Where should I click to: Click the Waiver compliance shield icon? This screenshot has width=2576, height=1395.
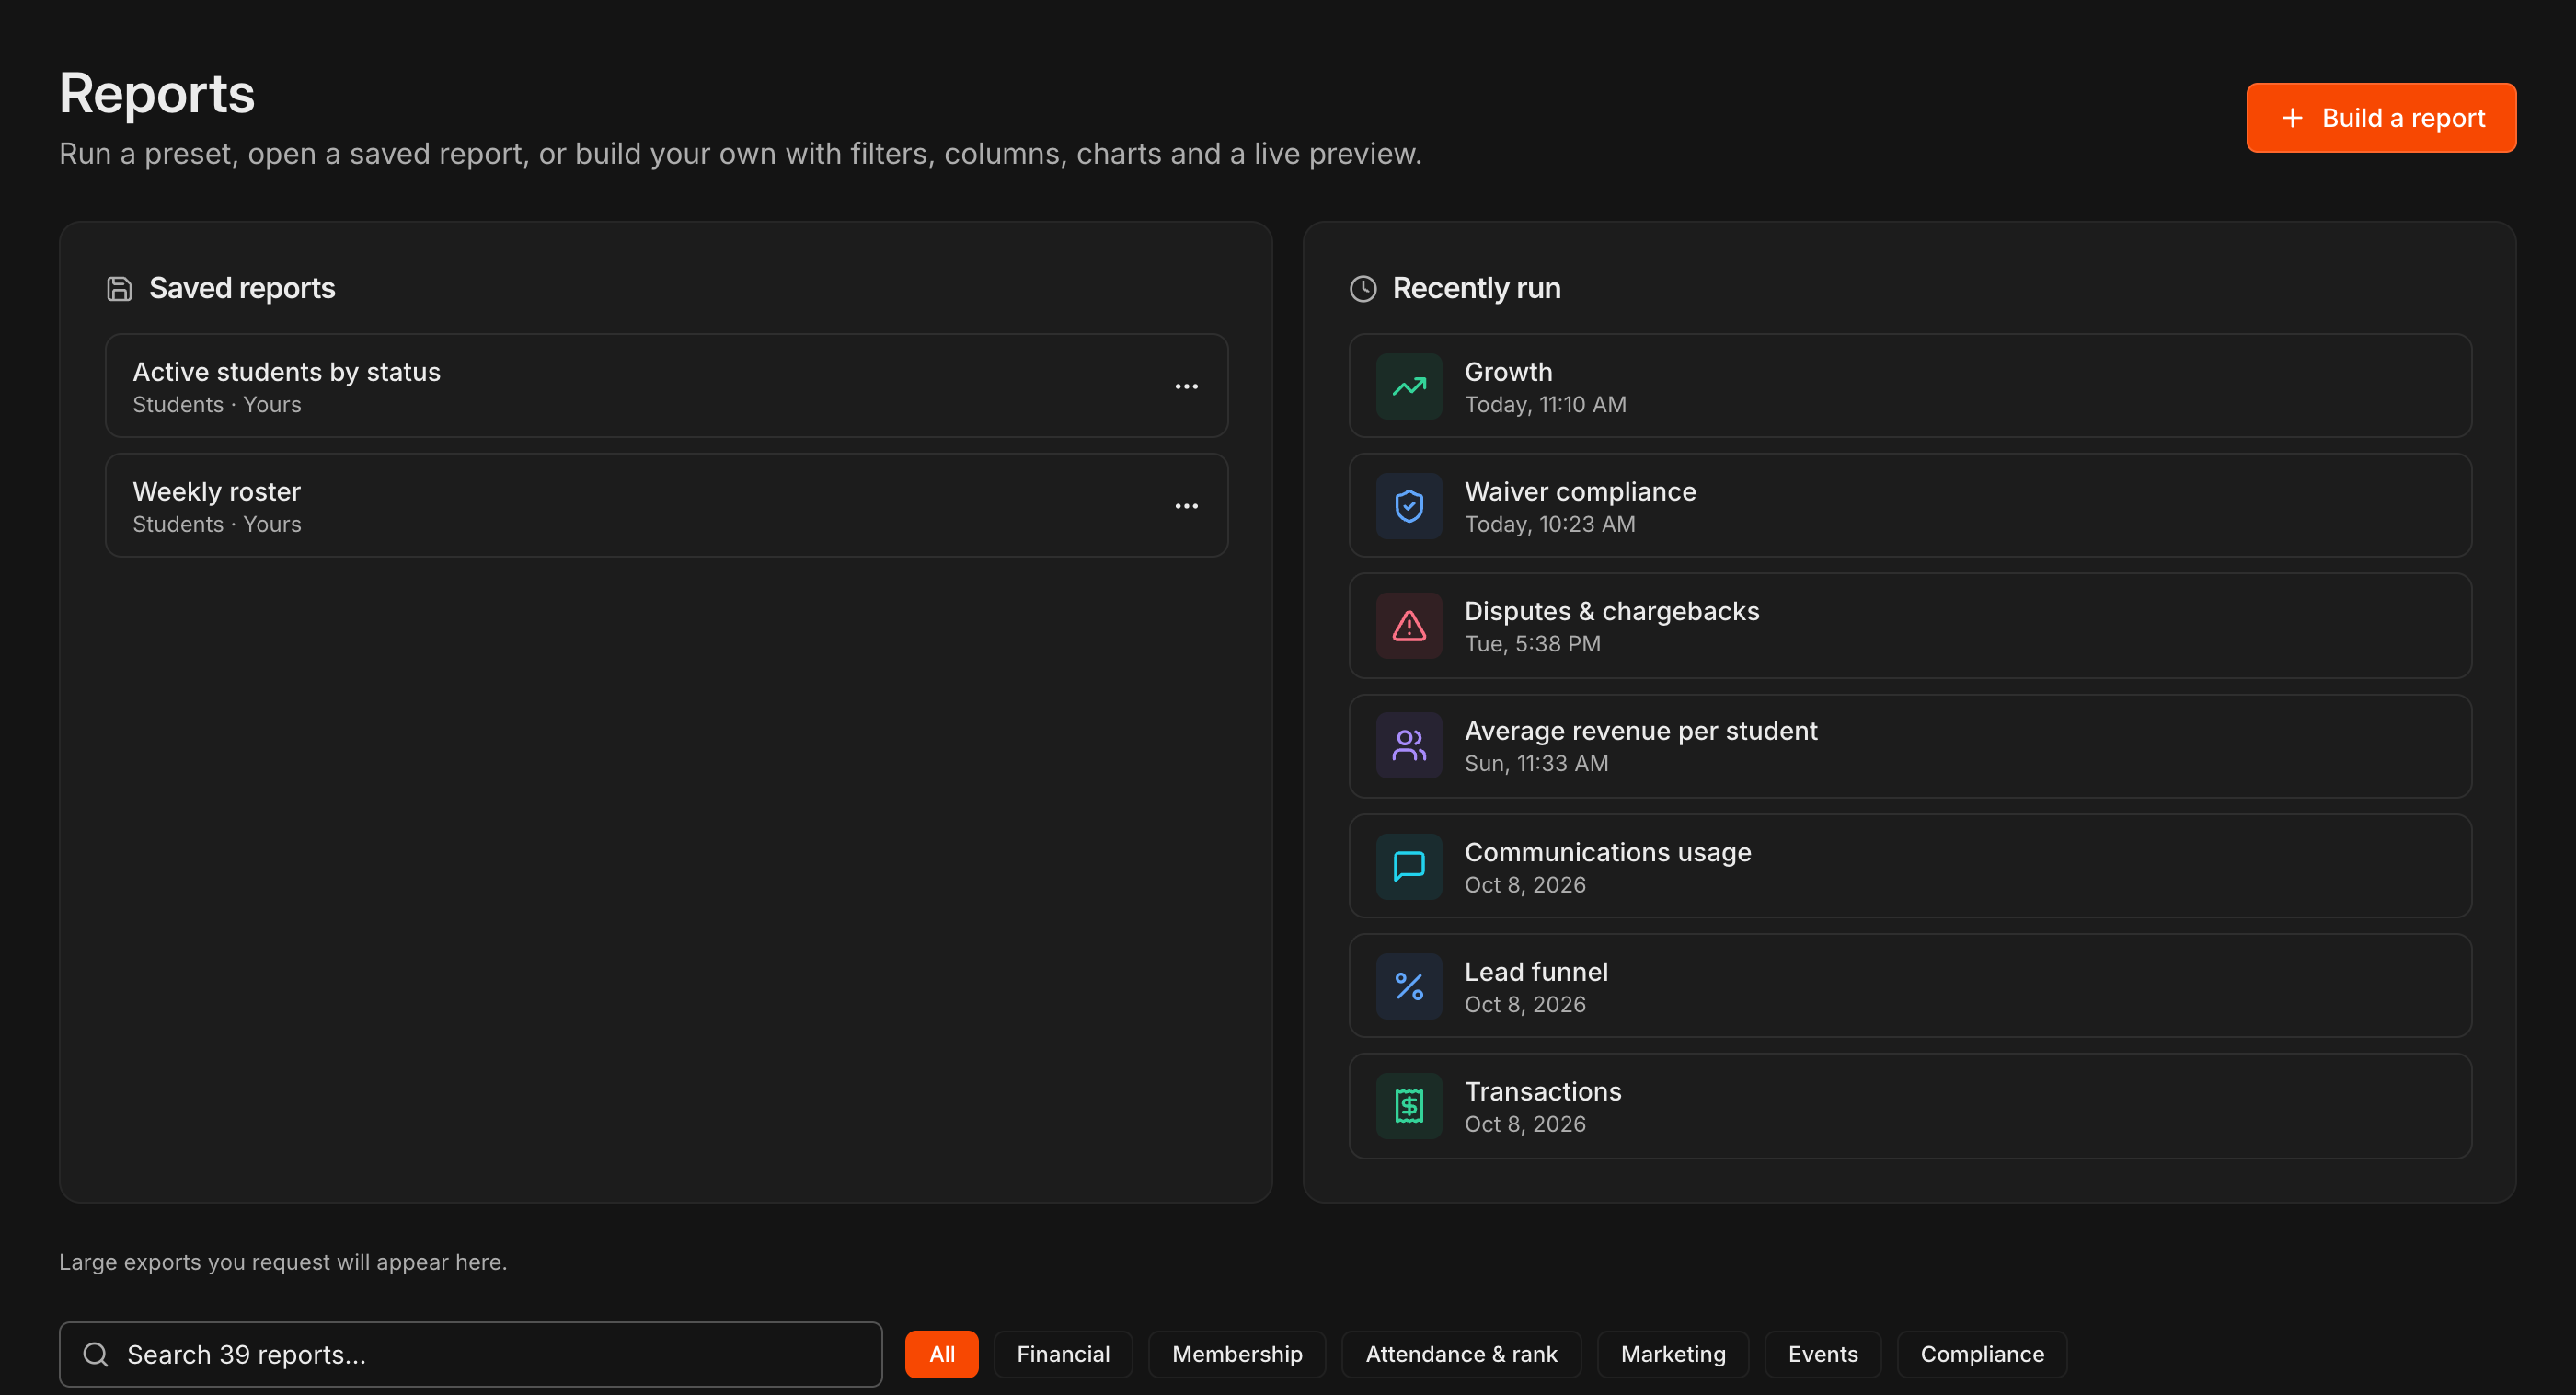coord(1409,506)
